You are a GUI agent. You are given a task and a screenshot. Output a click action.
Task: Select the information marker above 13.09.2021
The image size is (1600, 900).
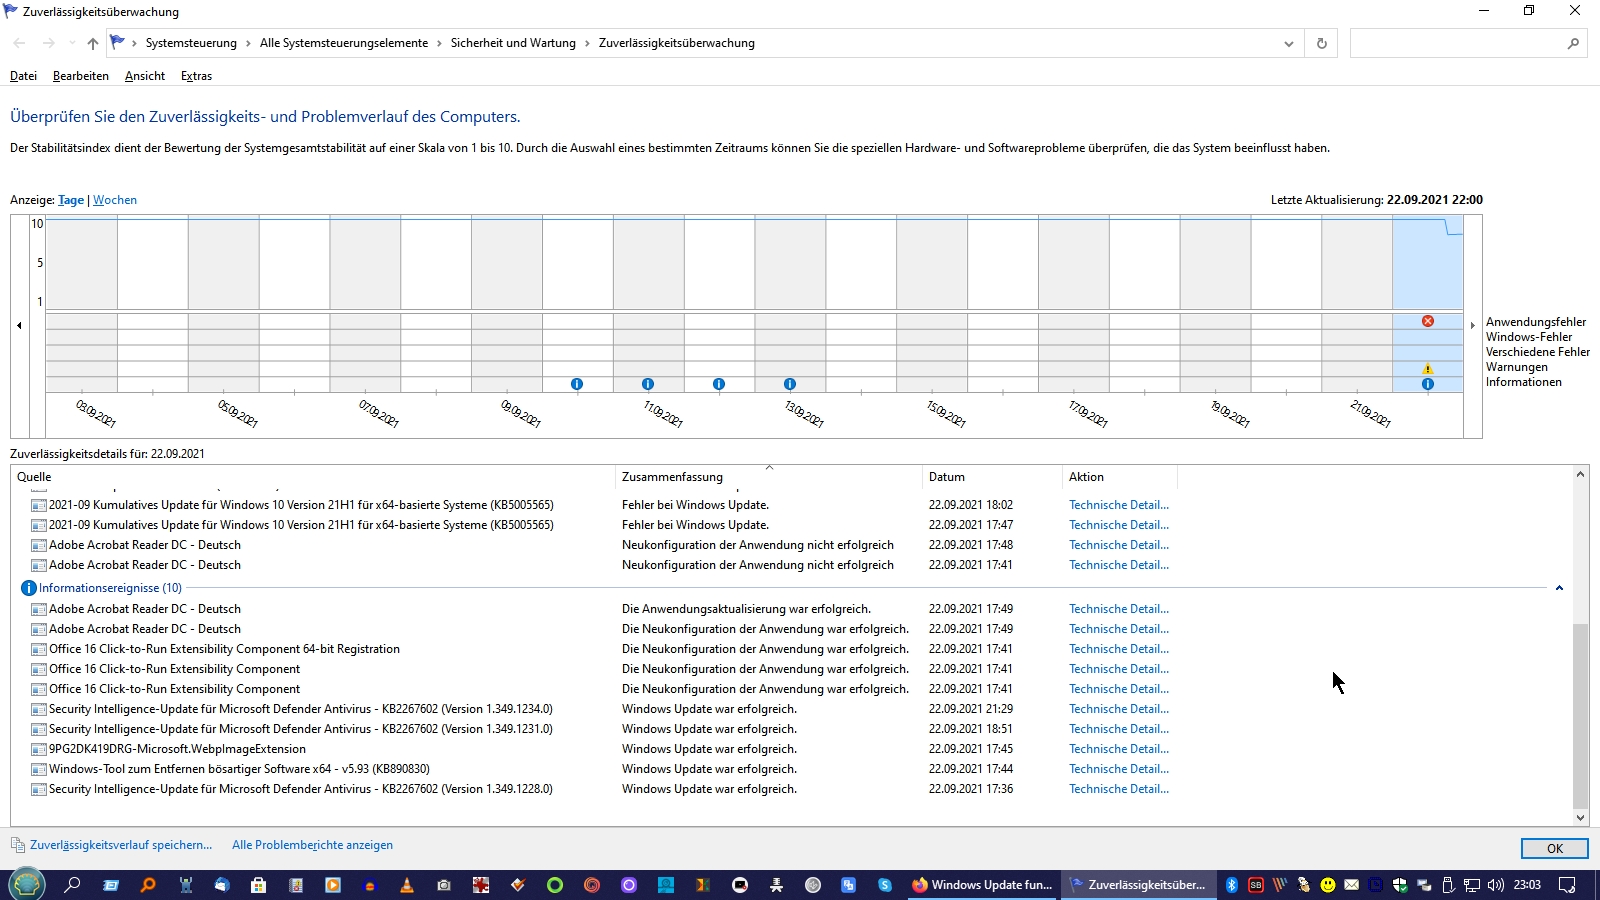[790, 384]
